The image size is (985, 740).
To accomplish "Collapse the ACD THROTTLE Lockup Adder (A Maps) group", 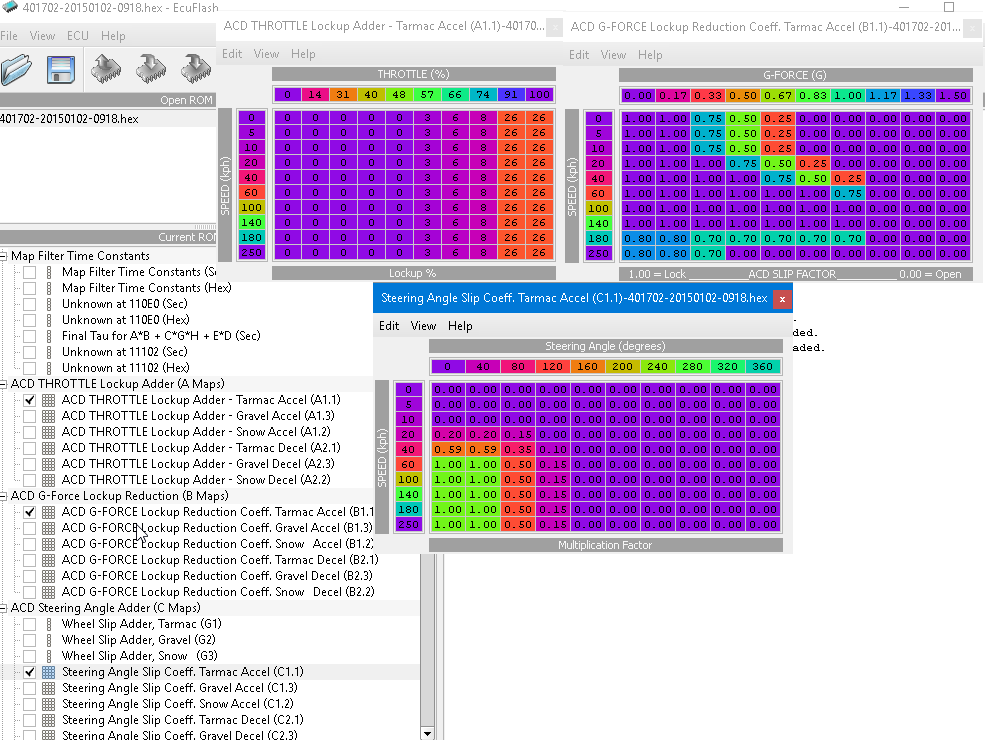I will coord(5,384).
